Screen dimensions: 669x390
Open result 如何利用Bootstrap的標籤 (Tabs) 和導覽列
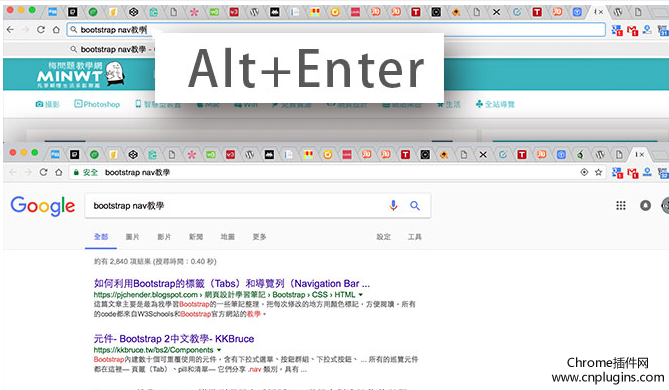tap(232, 283)
